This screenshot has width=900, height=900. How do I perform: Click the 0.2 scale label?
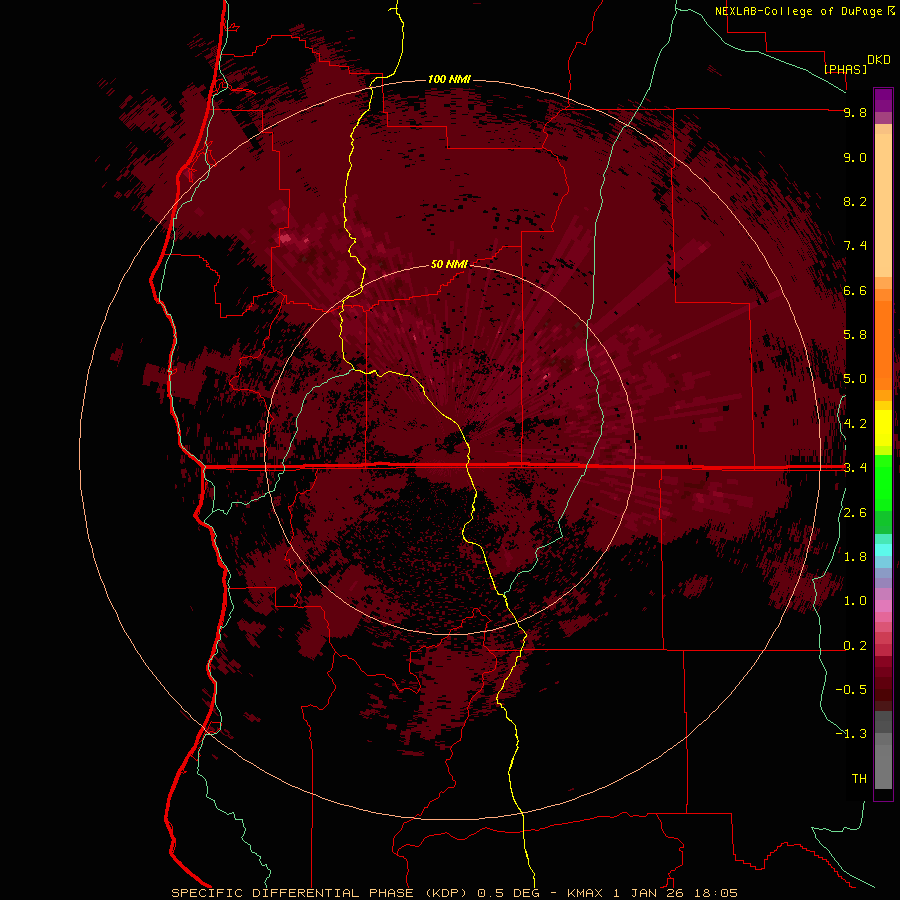coord(855,646)
